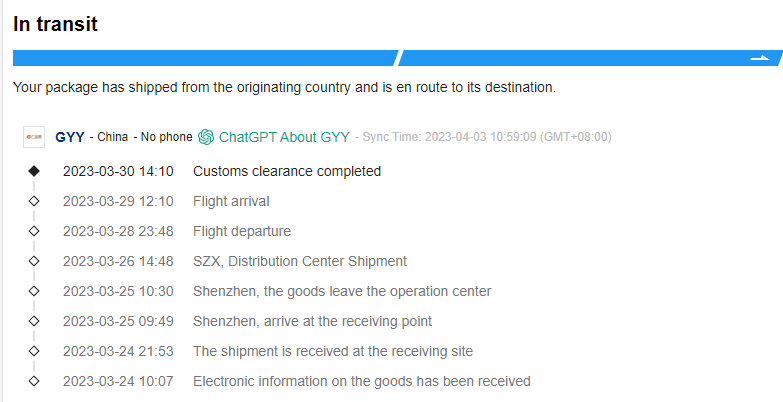This screenshot has width=783, height=402.
Task: Click the delivery arrow icon on progress bar
Action: pos(759,59)
